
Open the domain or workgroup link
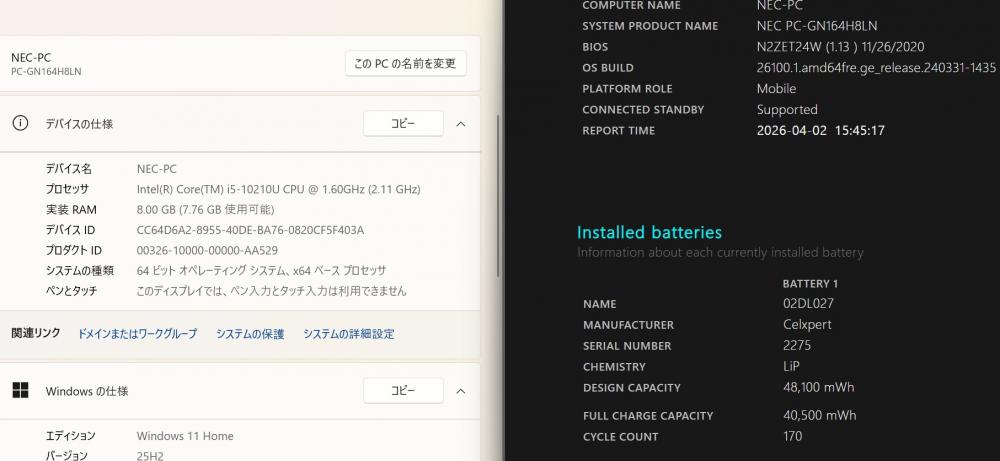click(x=137, y=333)
